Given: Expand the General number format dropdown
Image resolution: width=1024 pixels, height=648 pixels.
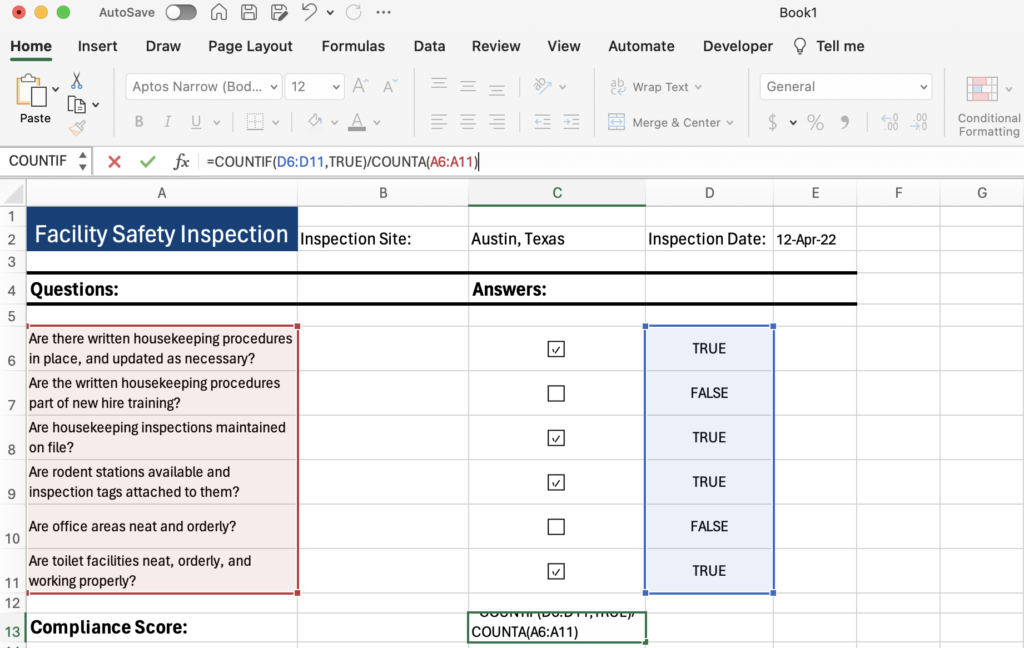Looking at the screenshot, I should point(923,87).
